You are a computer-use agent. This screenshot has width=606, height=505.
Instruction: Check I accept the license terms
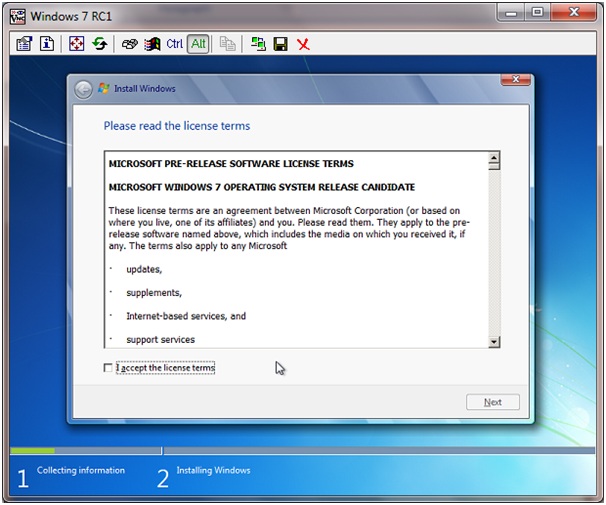click(x=108, y=367)
